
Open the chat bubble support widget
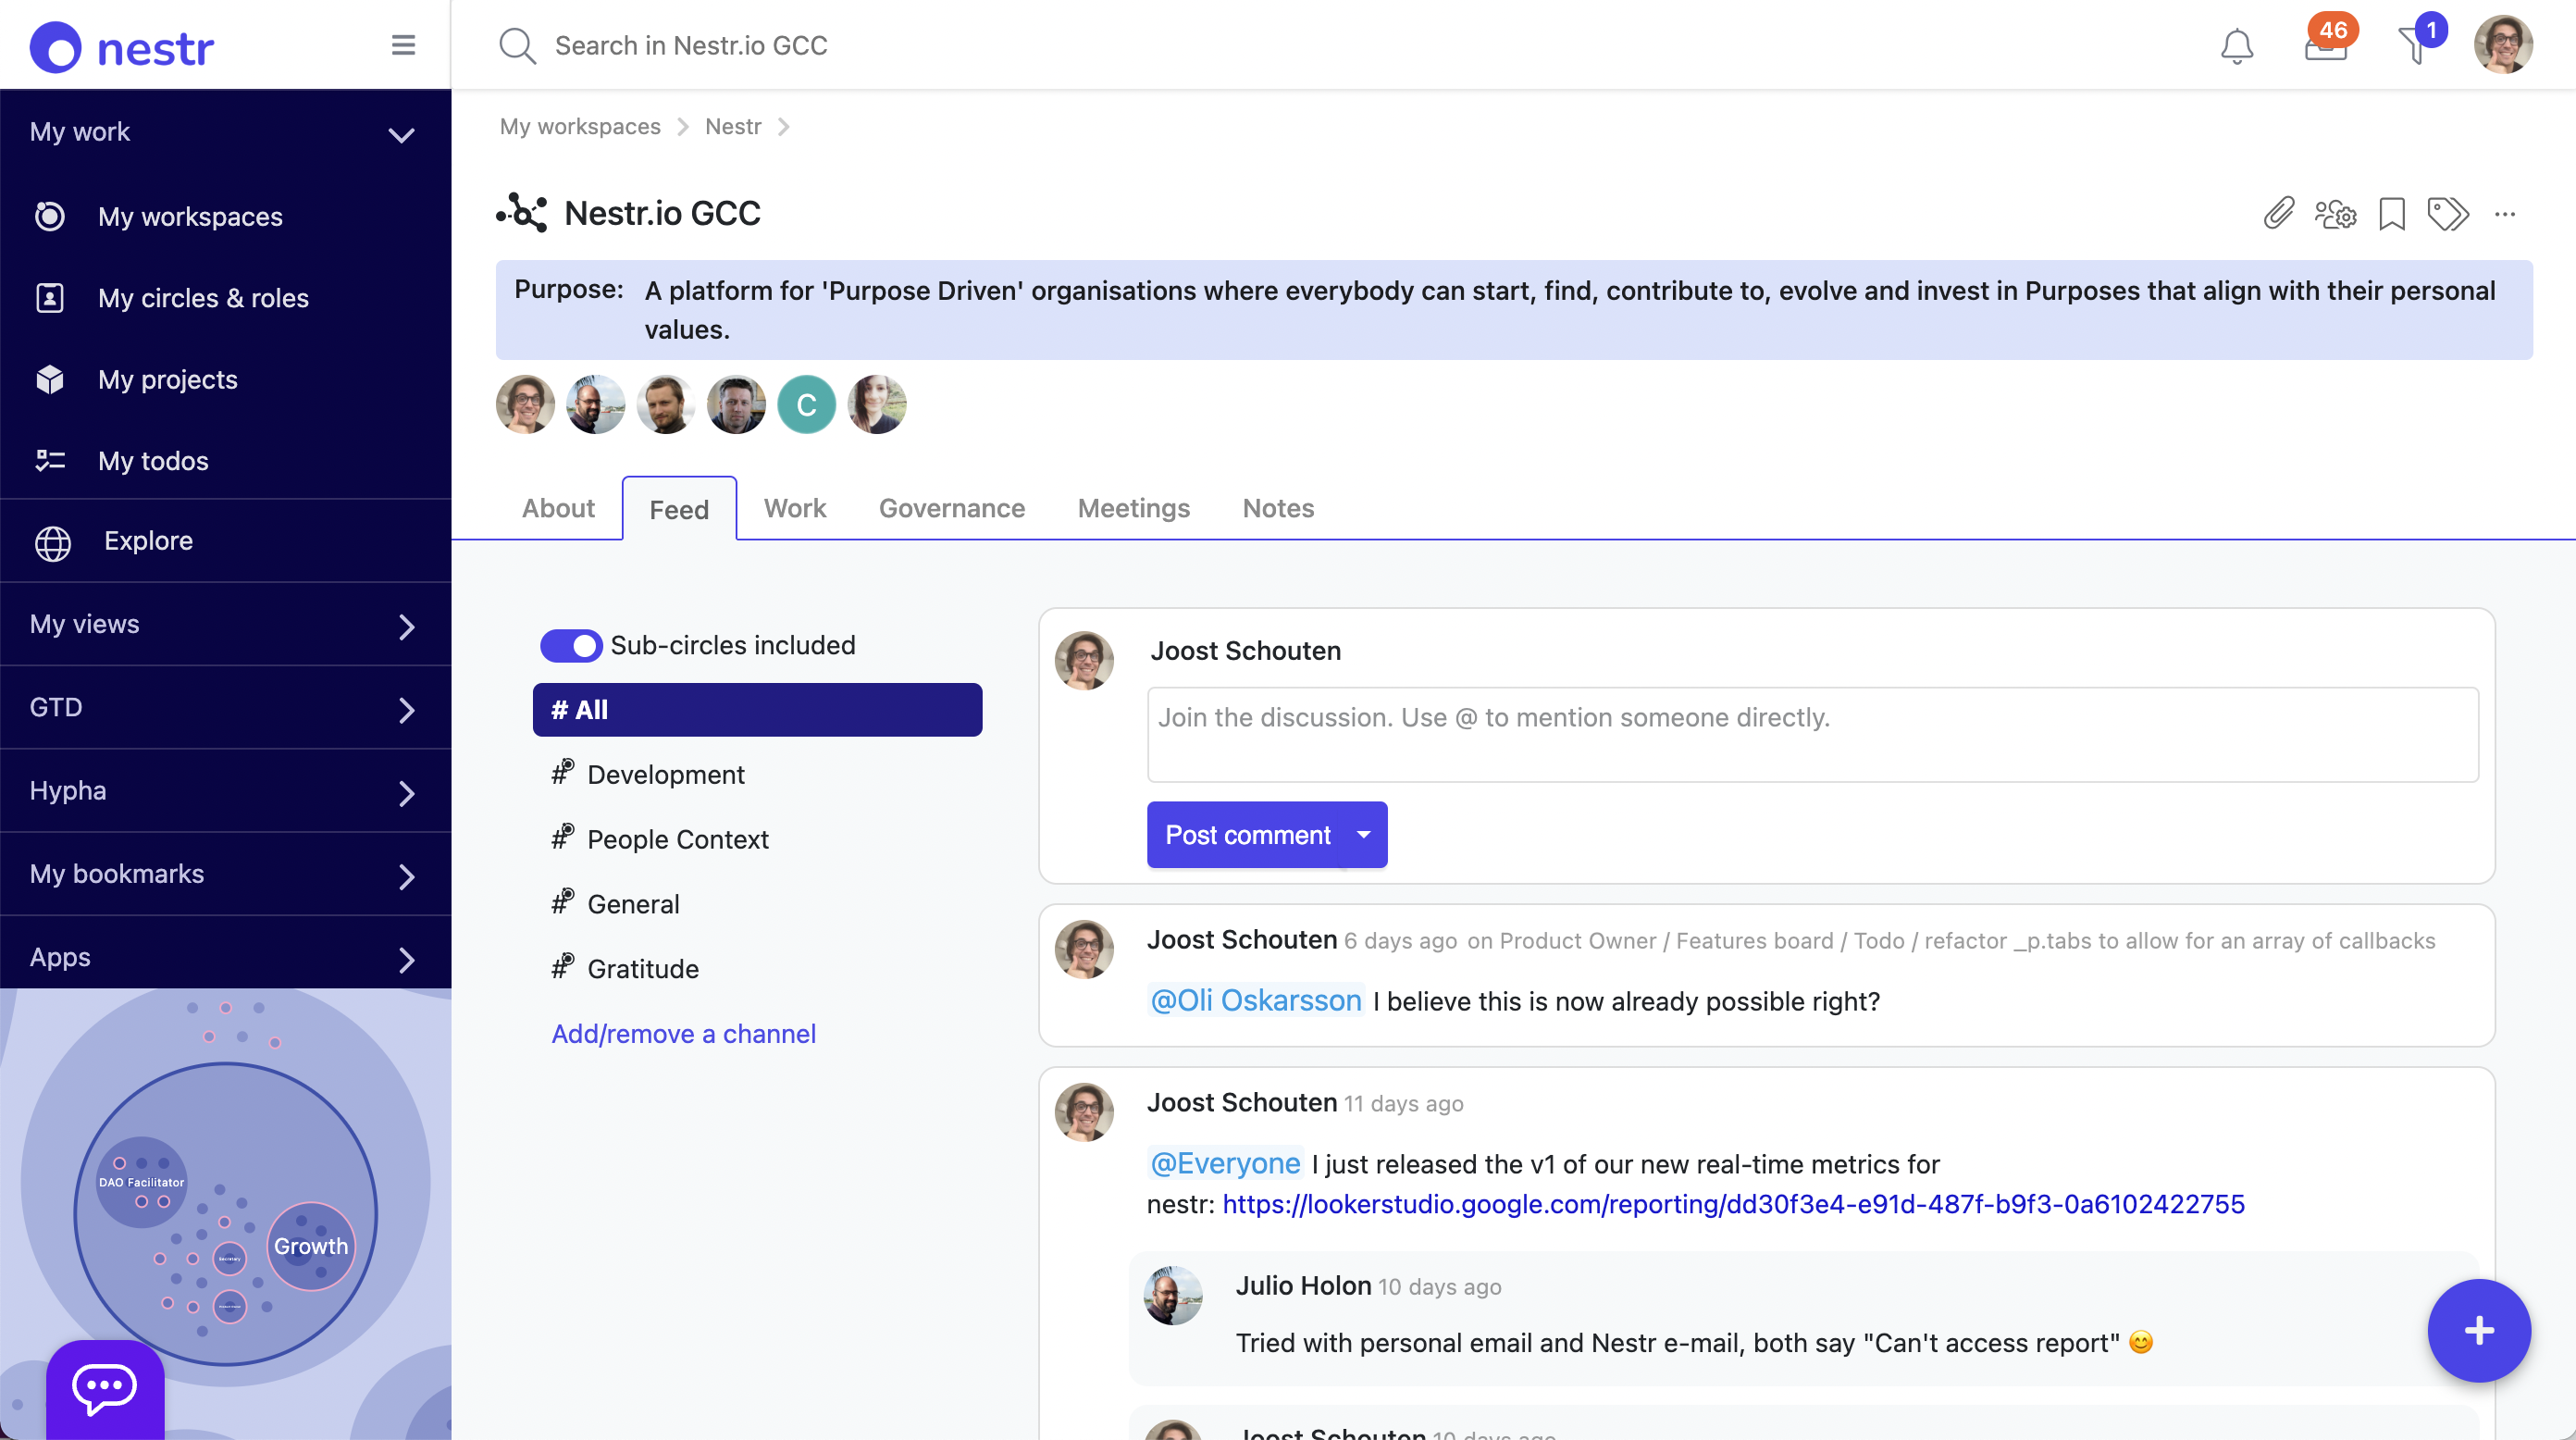pyautogui.click(x=104, y=1388)
